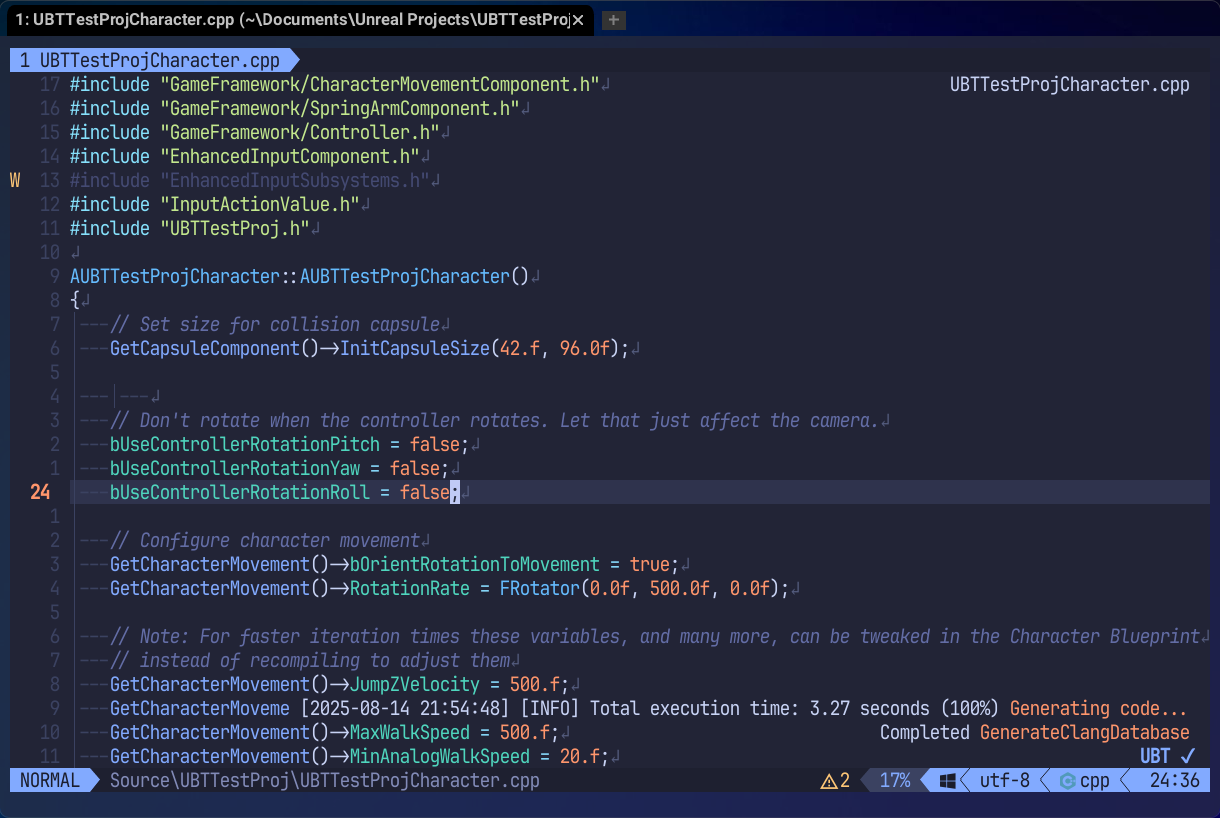Click the current line number 24 in the gutter

pyautogui.click(x=40, y=492)
